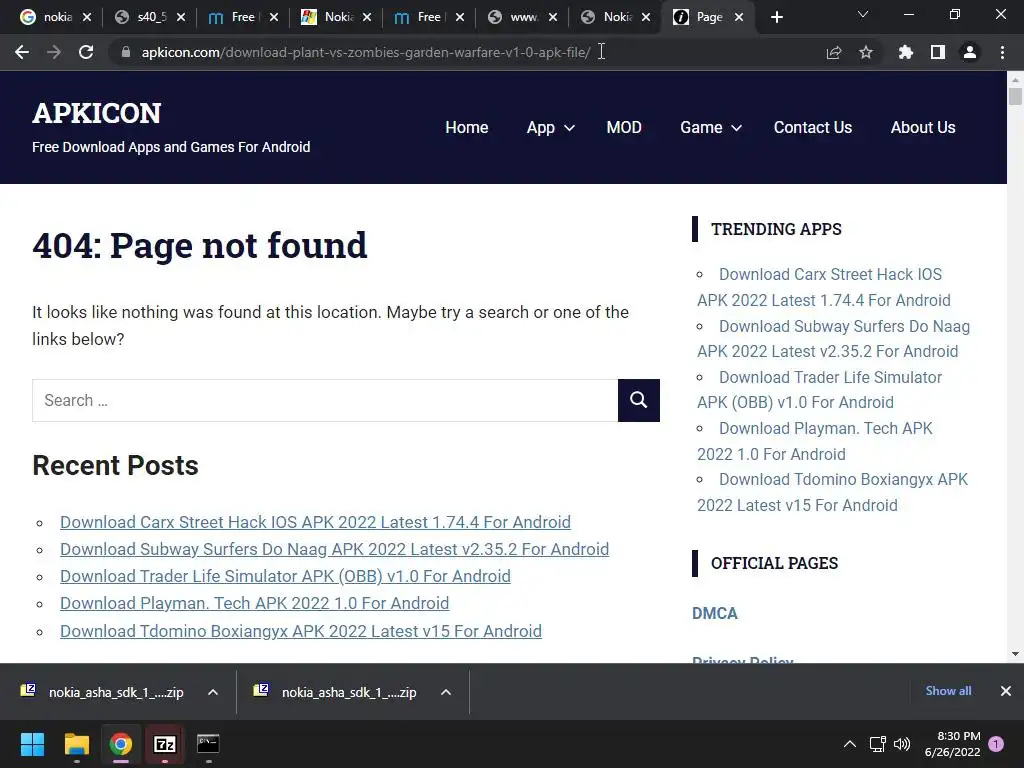Open Chrome's three-dot menu
Image resolution: width=1024 pixels, height=768 pixels.
[1002, 52]
